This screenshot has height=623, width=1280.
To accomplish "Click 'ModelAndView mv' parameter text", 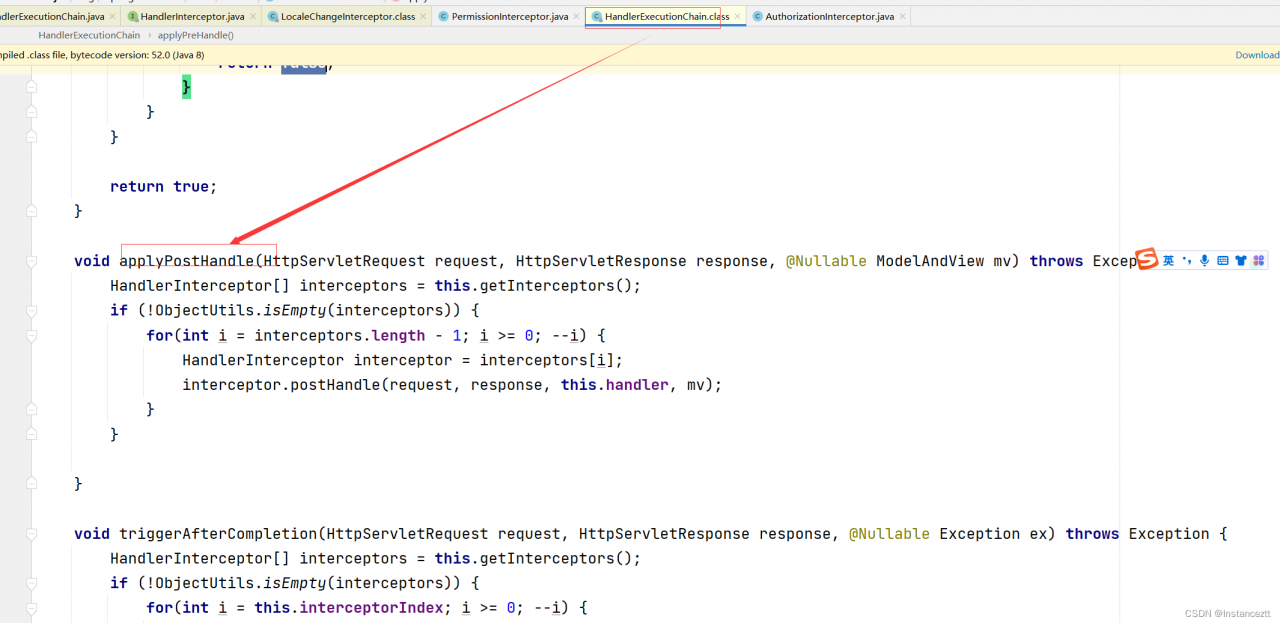I will 944,261.
